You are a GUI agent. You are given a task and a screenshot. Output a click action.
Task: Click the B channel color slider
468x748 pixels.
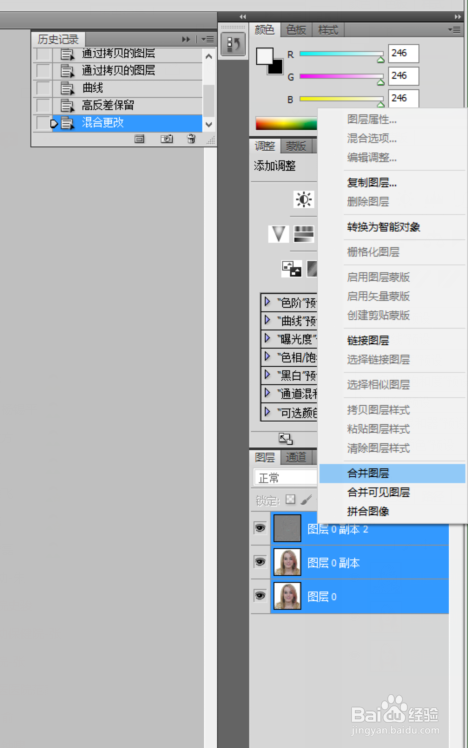coord(342,99)
